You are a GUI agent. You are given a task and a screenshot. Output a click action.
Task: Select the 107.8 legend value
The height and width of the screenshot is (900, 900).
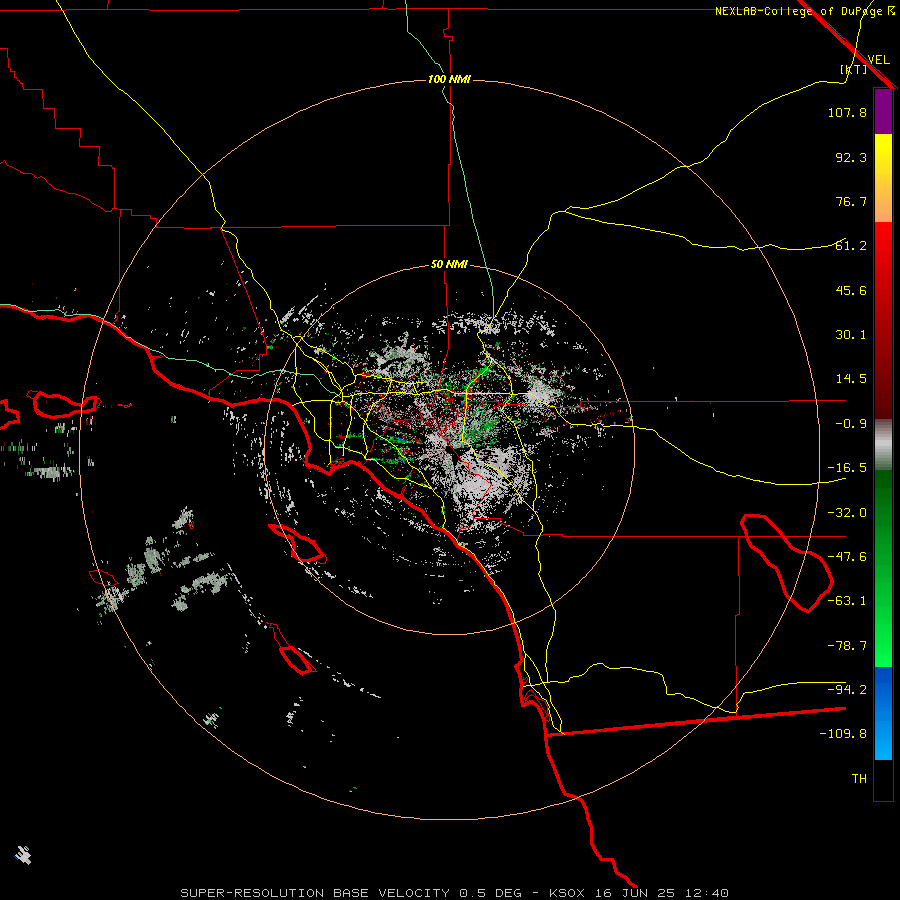pyautogui.click(x=847, y=112)
